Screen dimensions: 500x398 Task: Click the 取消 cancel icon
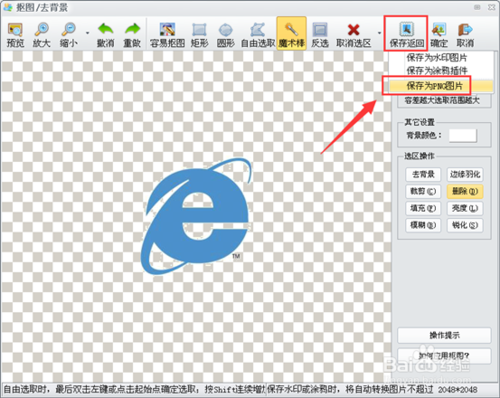pos(465,35)
